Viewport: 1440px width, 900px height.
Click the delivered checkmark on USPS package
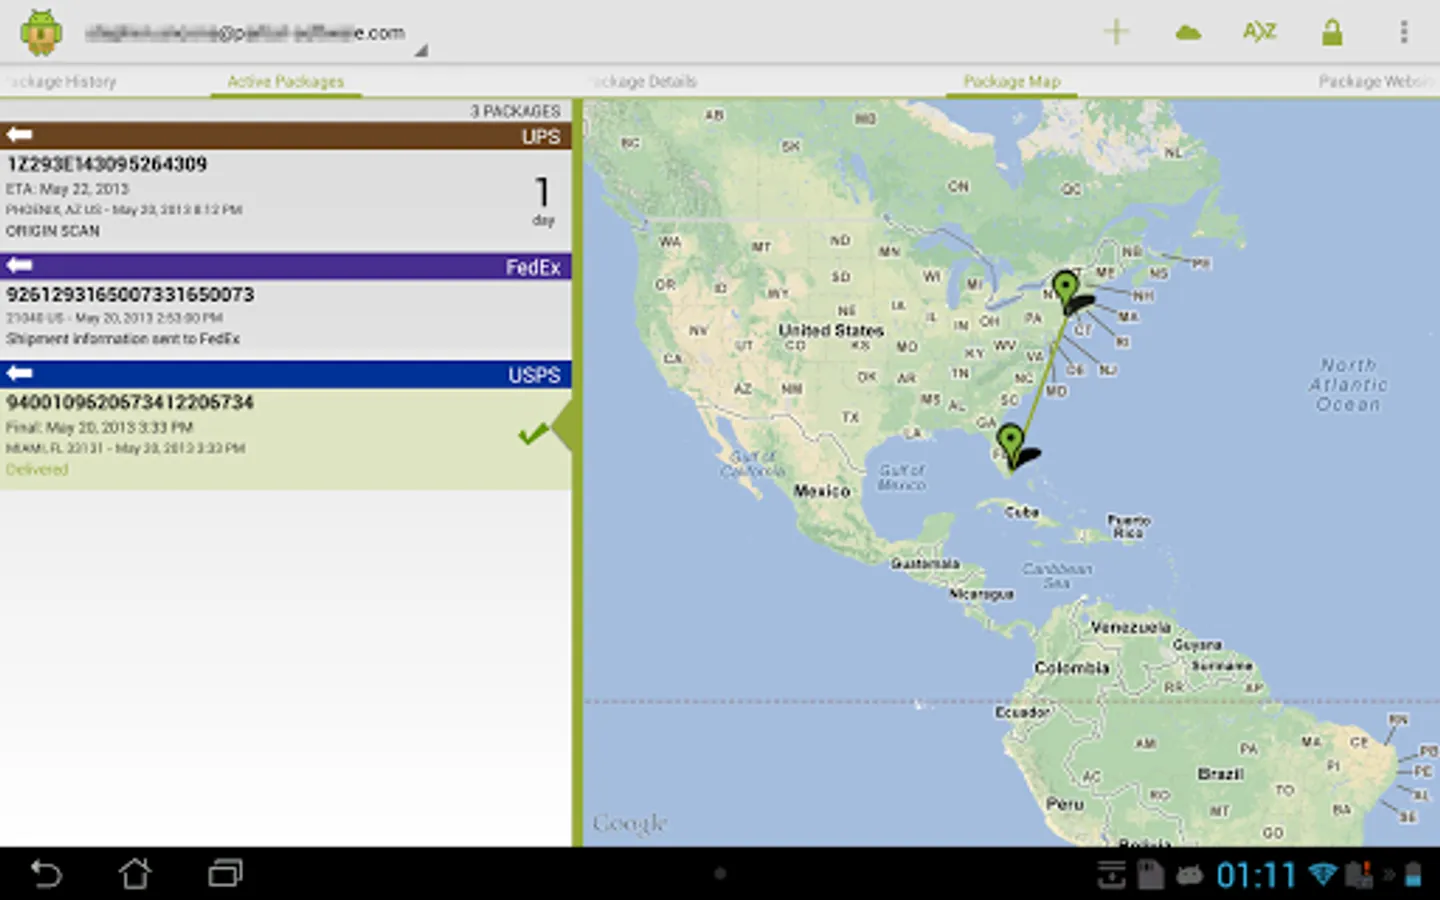(x=533, y=433)
